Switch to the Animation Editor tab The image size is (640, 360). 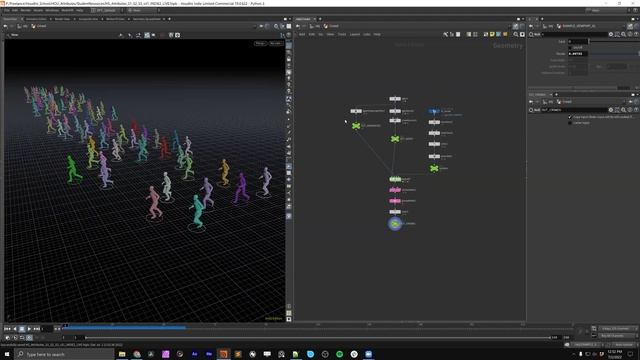click(x=36, y=19)
